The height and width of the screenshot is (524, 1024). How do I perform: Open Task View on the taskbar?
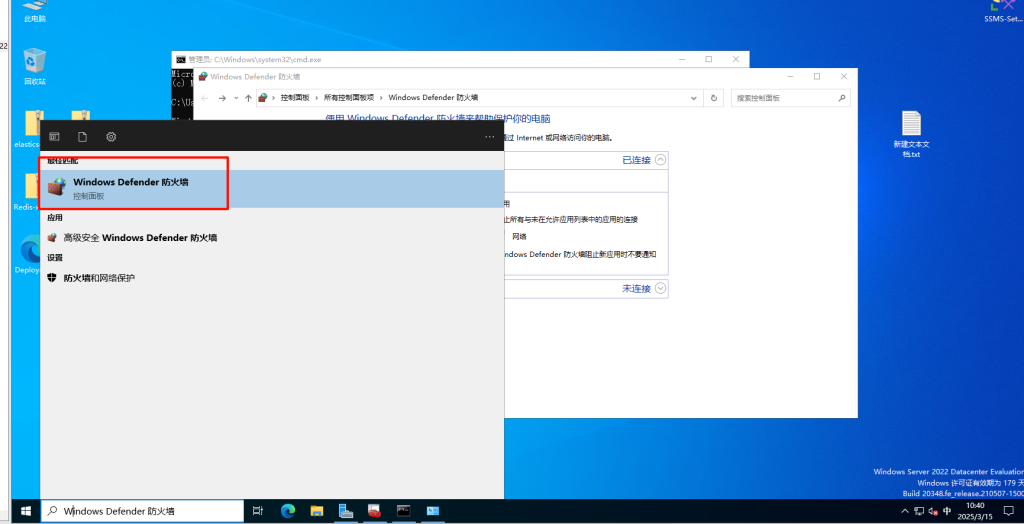(258, 511)
